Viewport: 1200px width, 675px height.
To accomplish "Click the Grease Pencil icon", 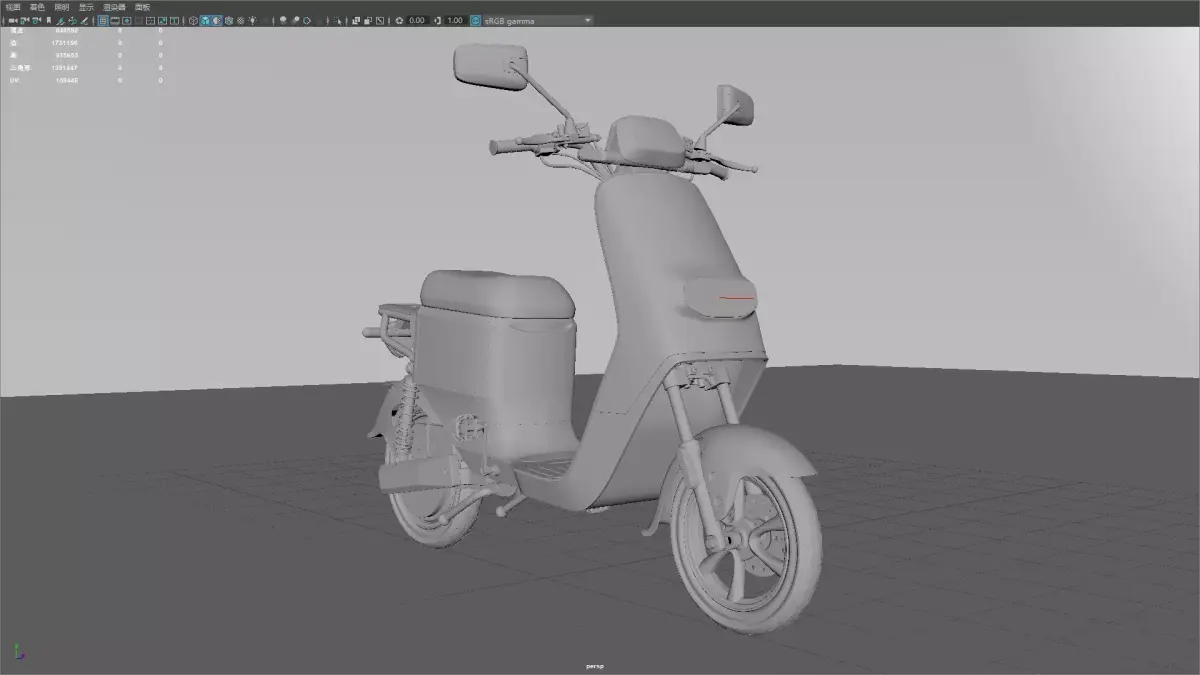I will [84, 20].
